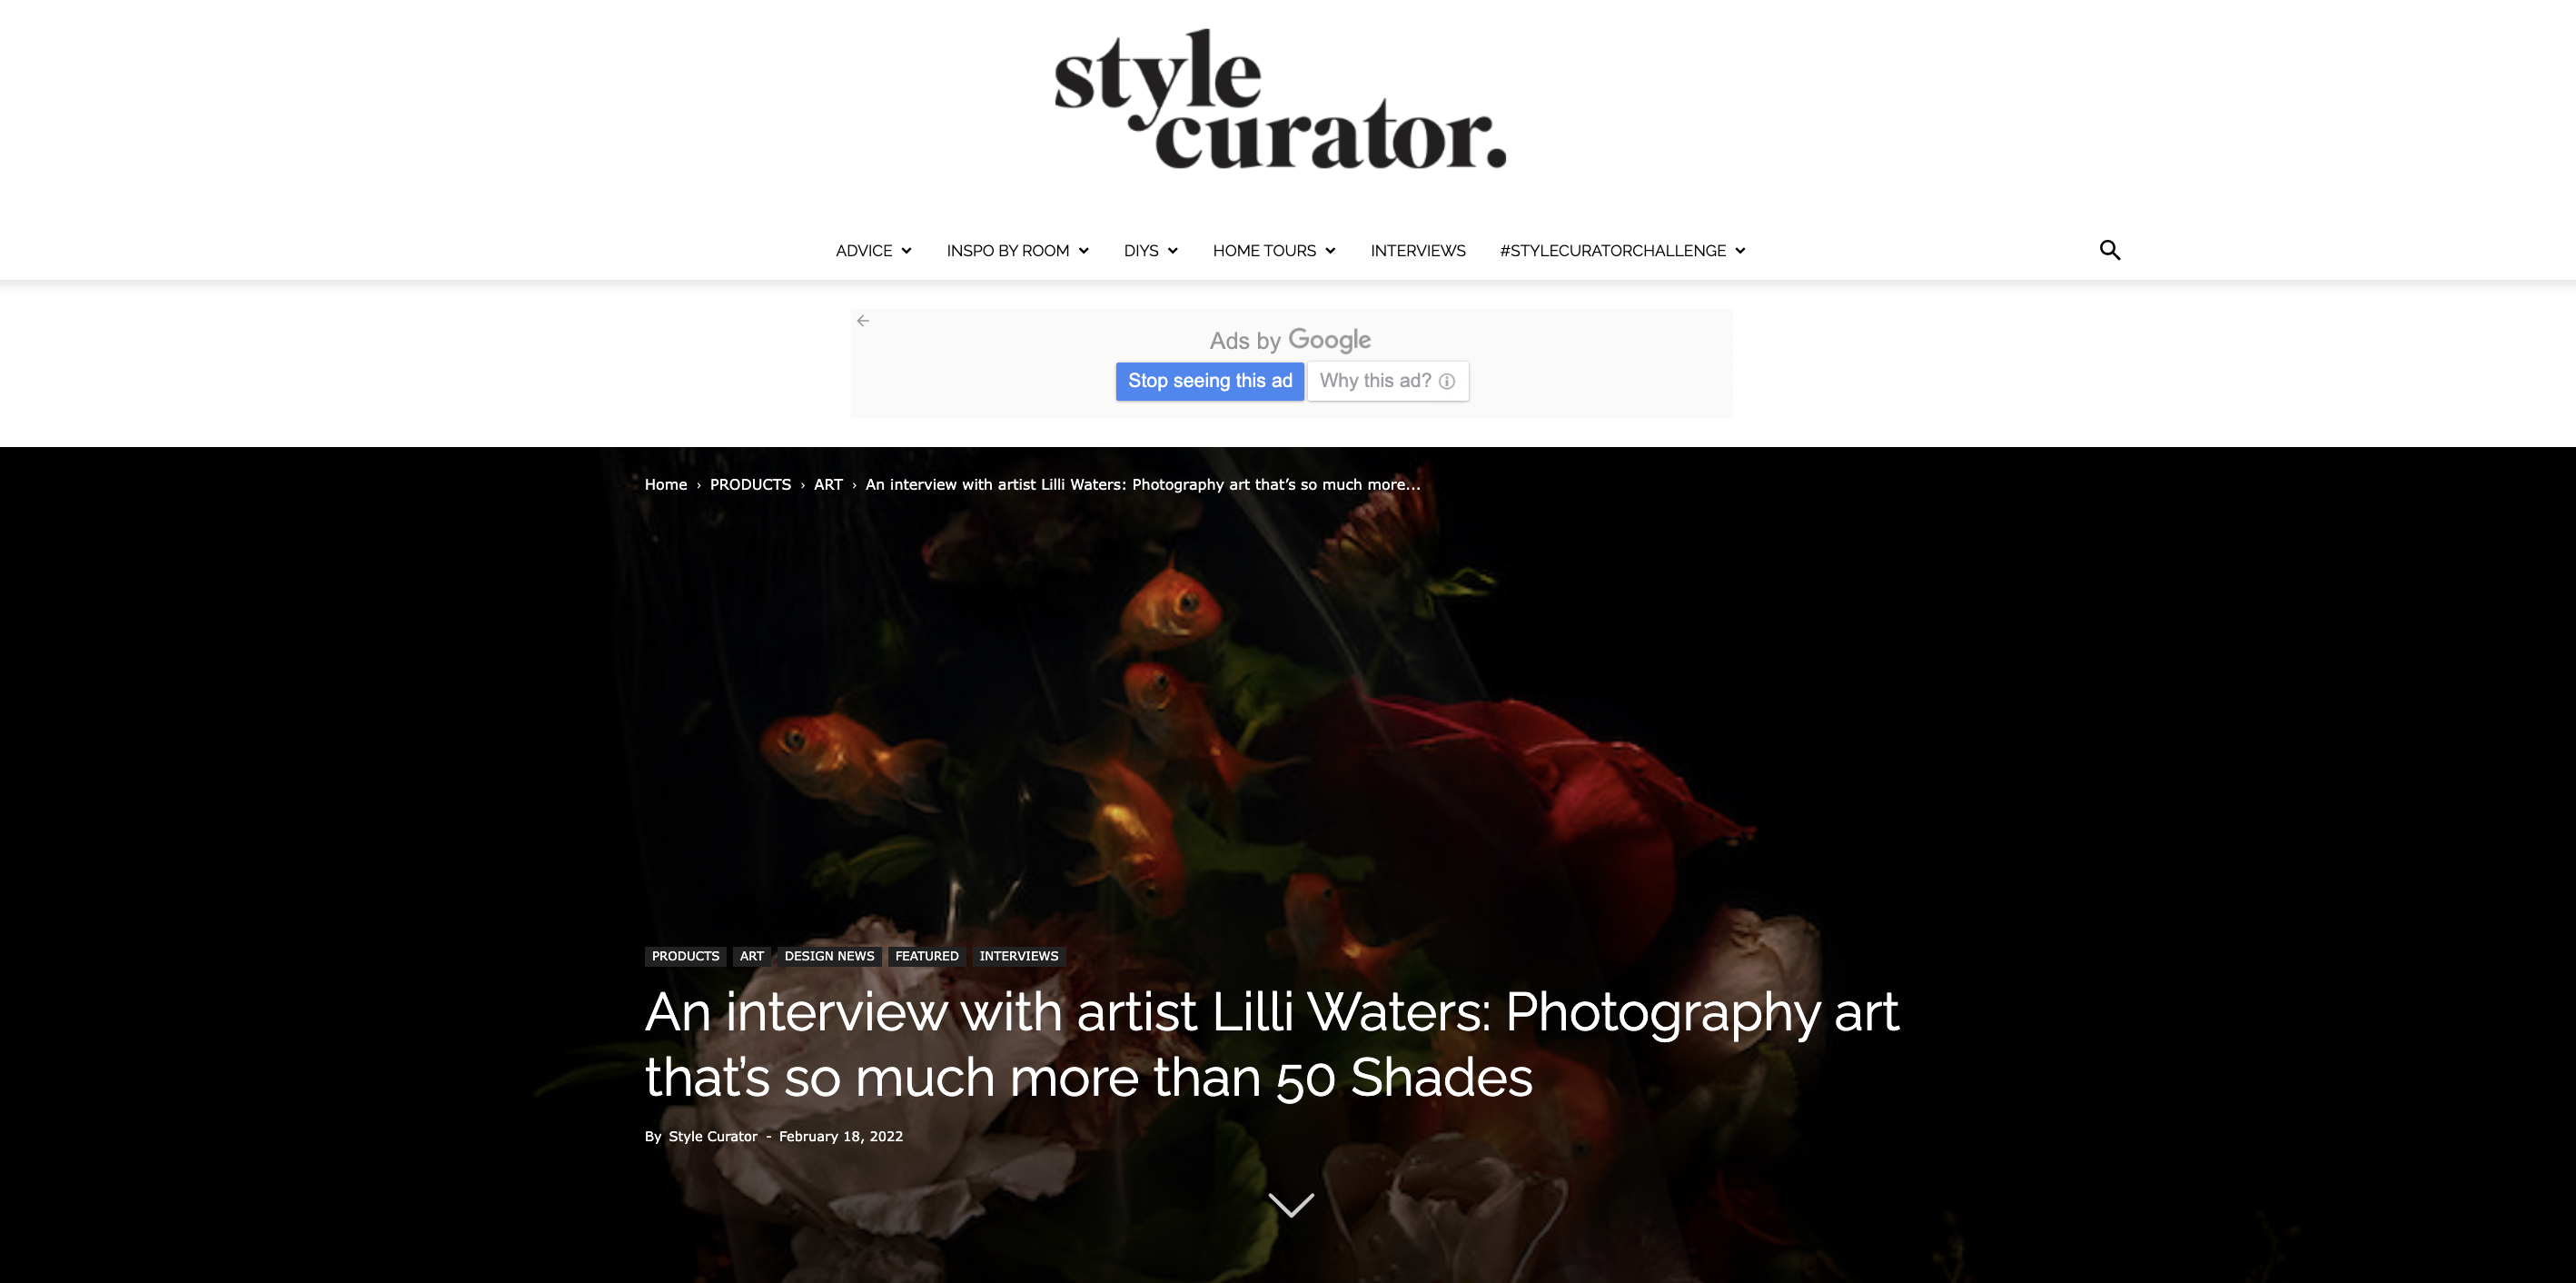Open the site search magnifier icon

2110,250
